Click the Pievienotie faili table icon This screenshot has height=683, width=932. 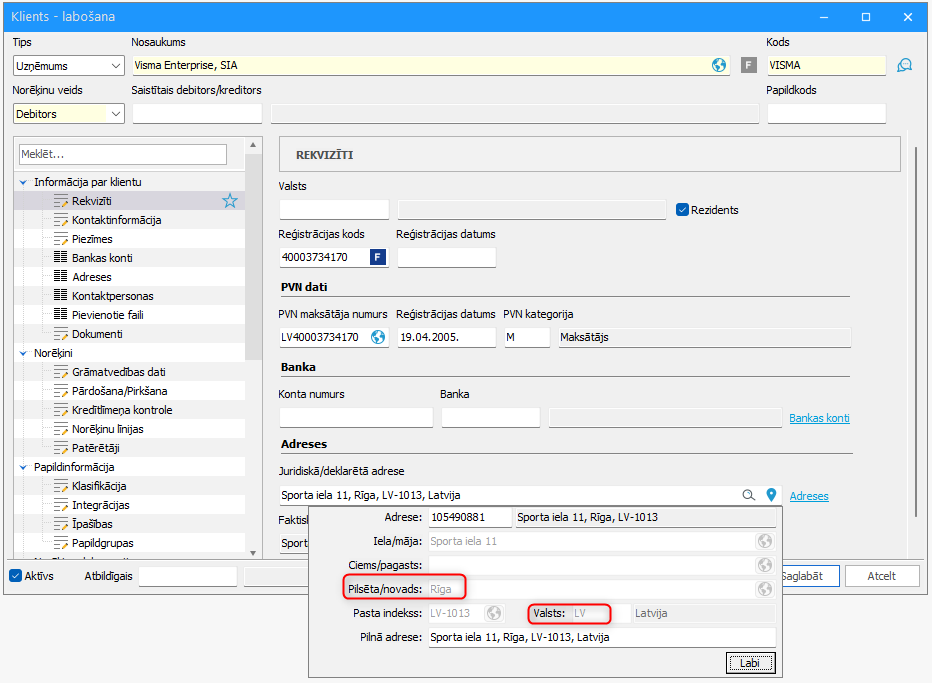tap(61, 314)
